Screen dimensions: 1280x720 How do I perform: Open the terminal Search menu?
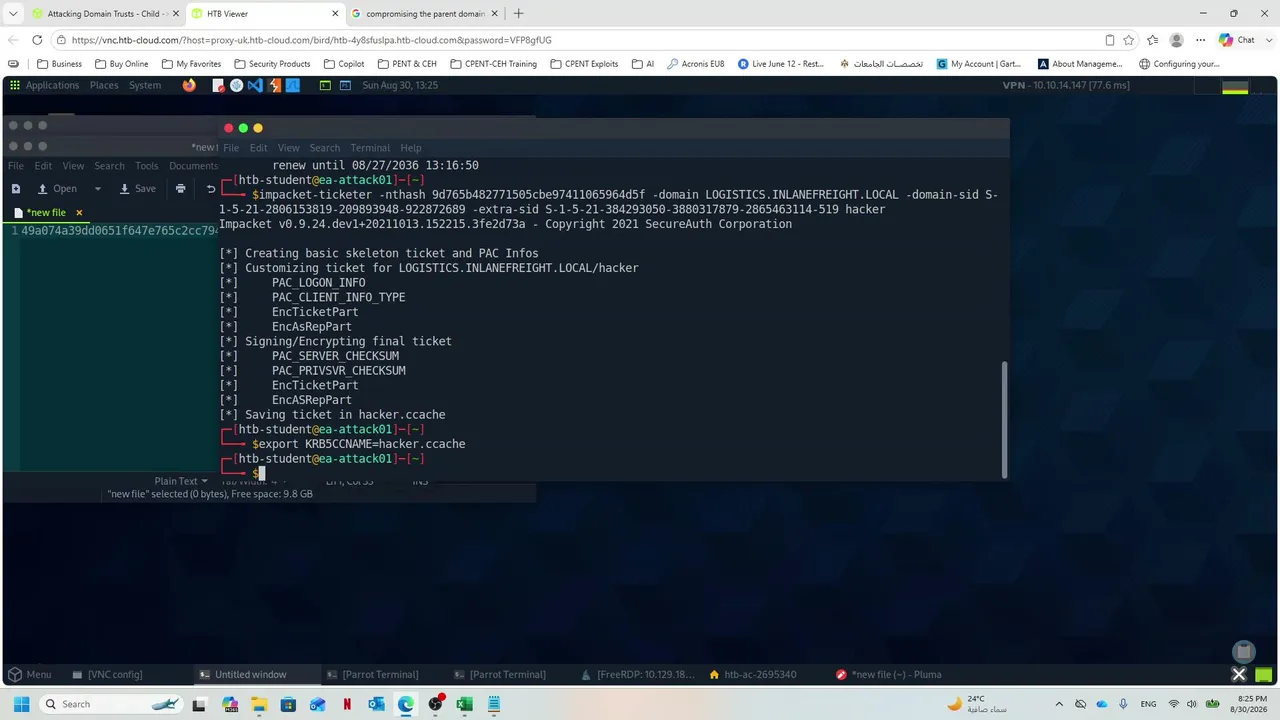[x=324, y=148]
